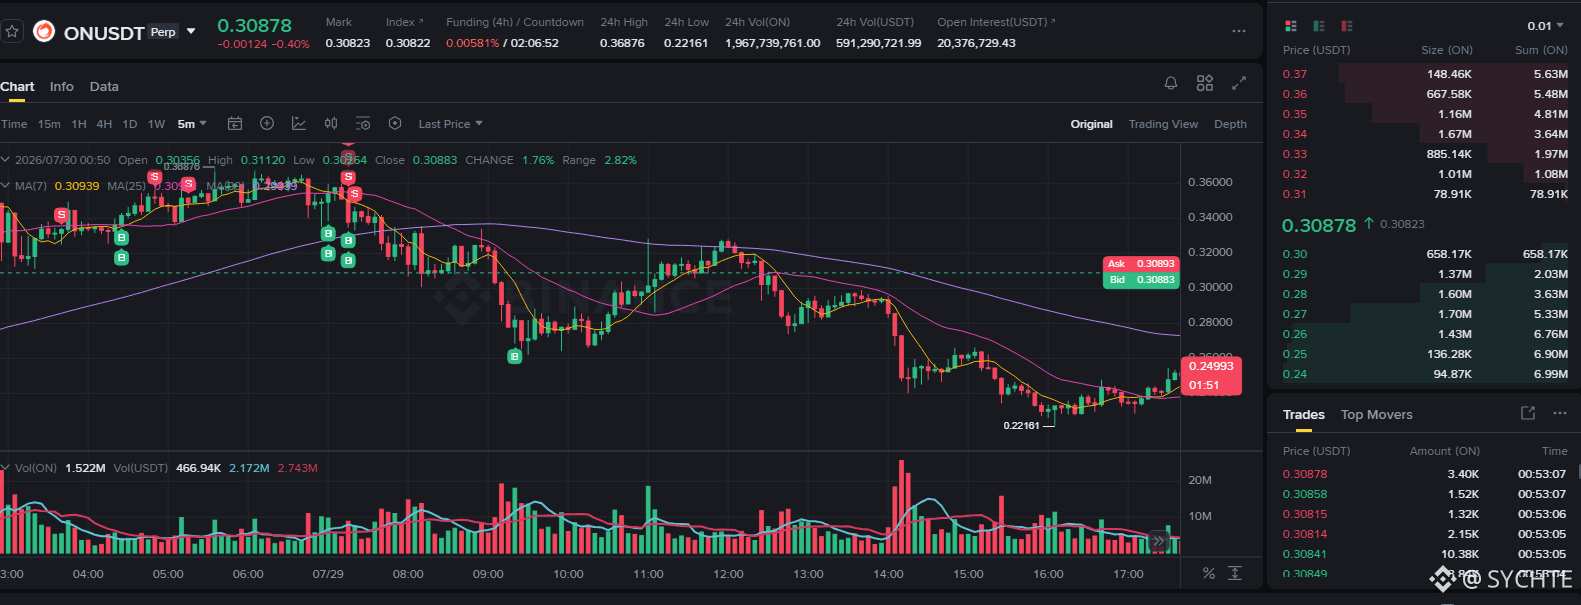Expand chart to fullscreen
Viewport: 1581px width, 605px height.
click(x=1239, y=83)
